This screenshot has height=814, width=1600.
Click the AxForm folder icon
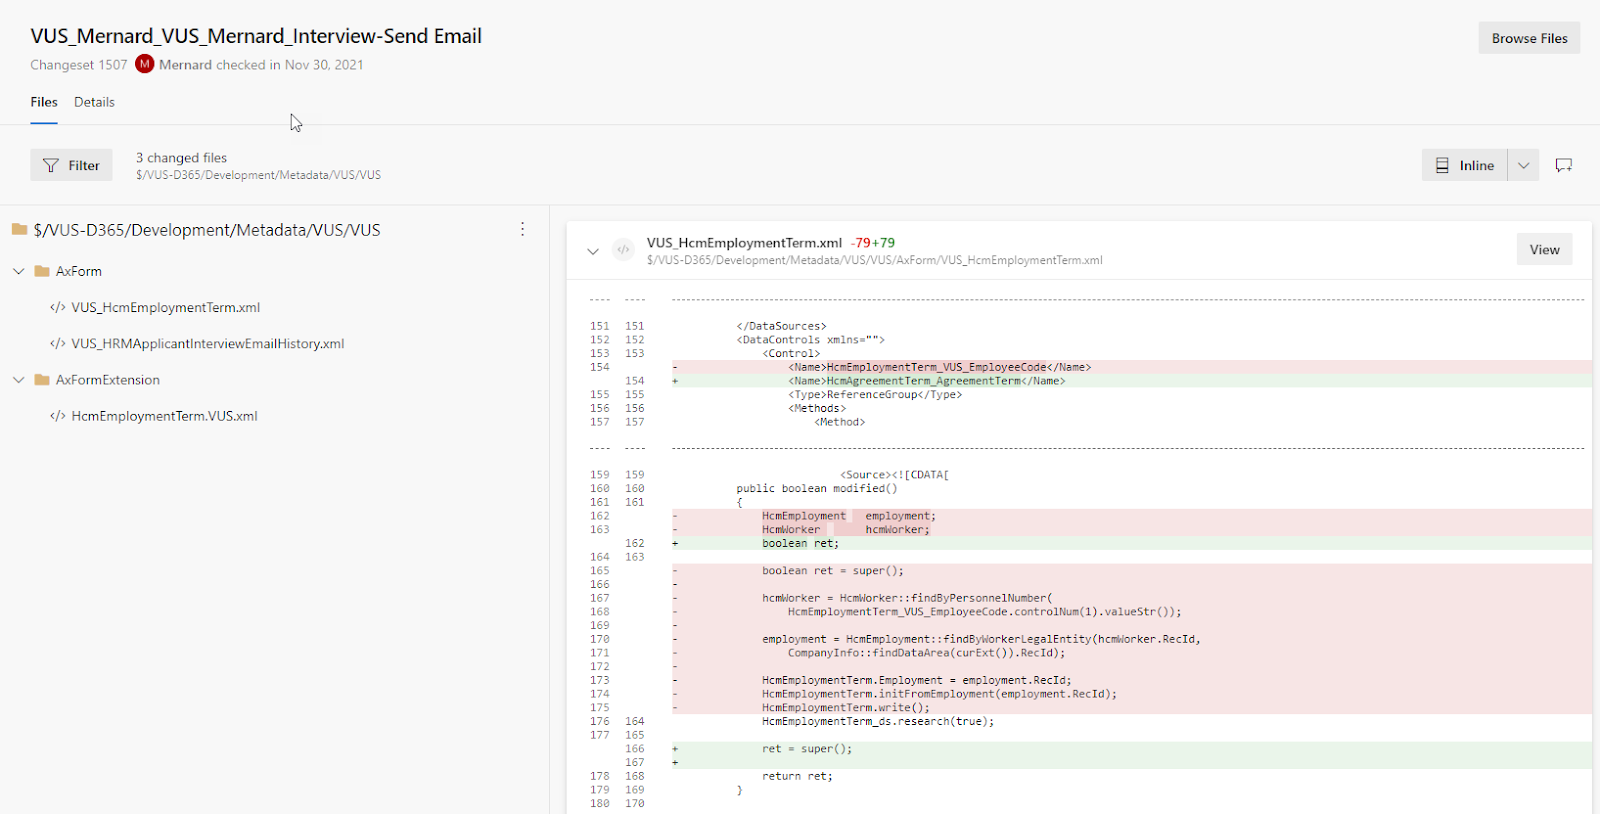click(42, 271)
